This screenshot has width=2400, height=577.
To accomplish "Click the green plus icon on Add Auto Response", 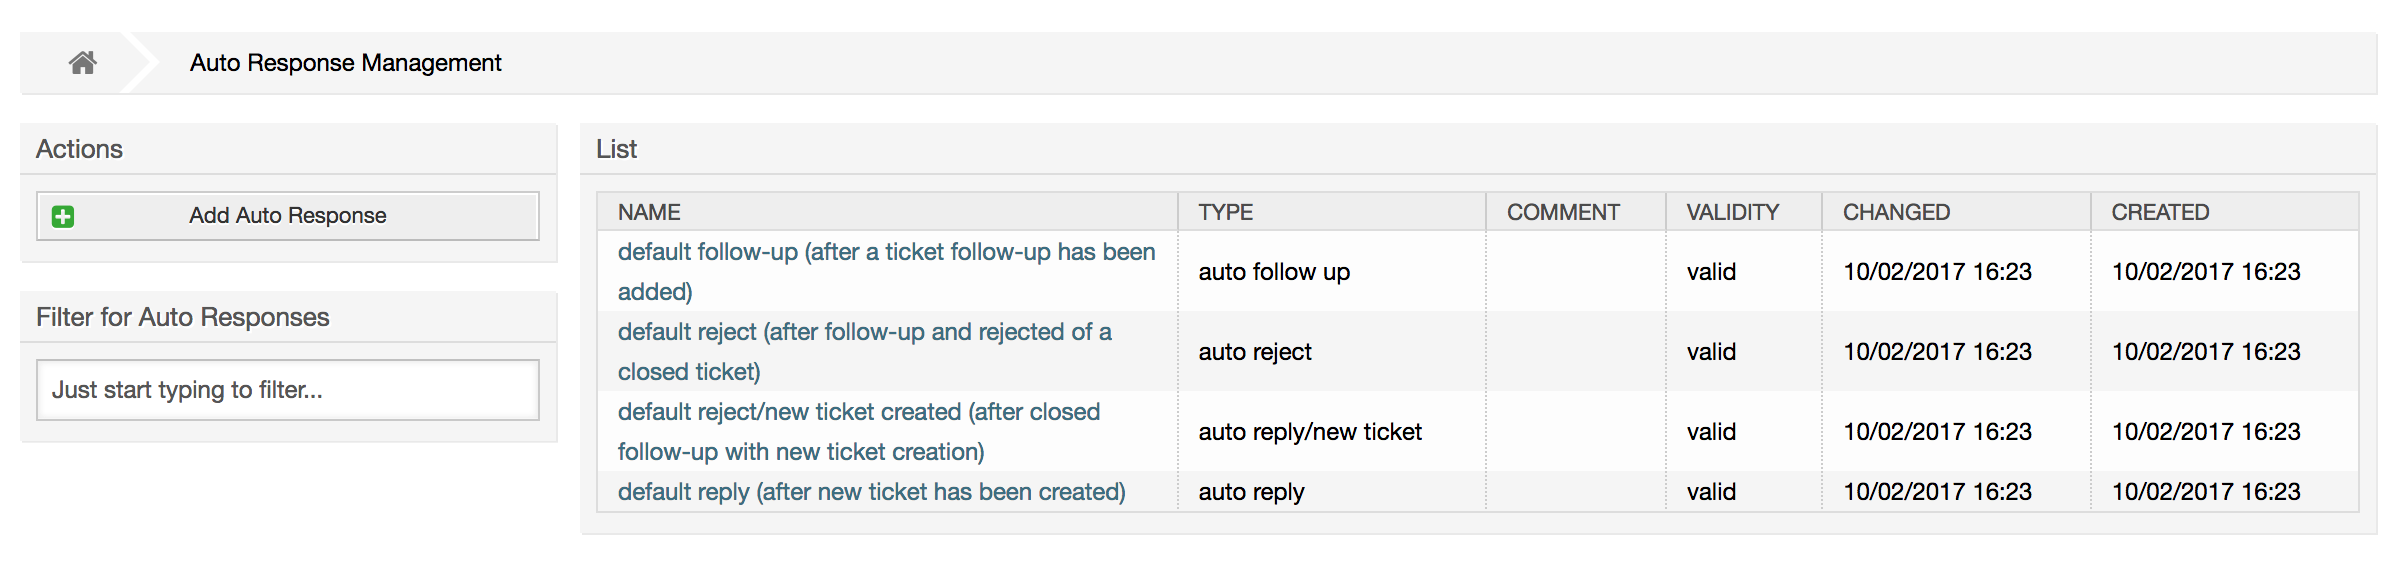I will 62,214.
